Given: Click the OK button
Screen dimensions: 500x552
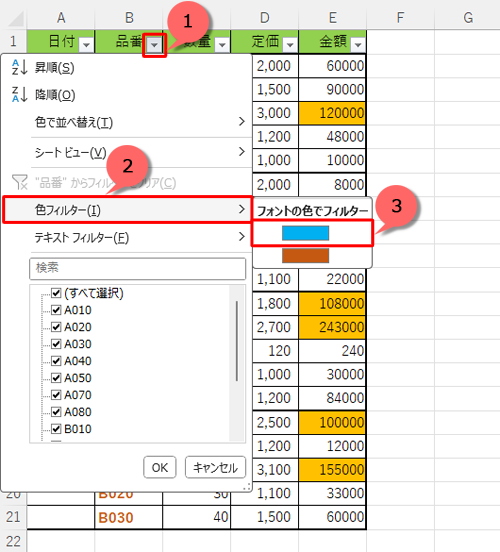Looking at the screenshot, I should [x=160, y=468].
